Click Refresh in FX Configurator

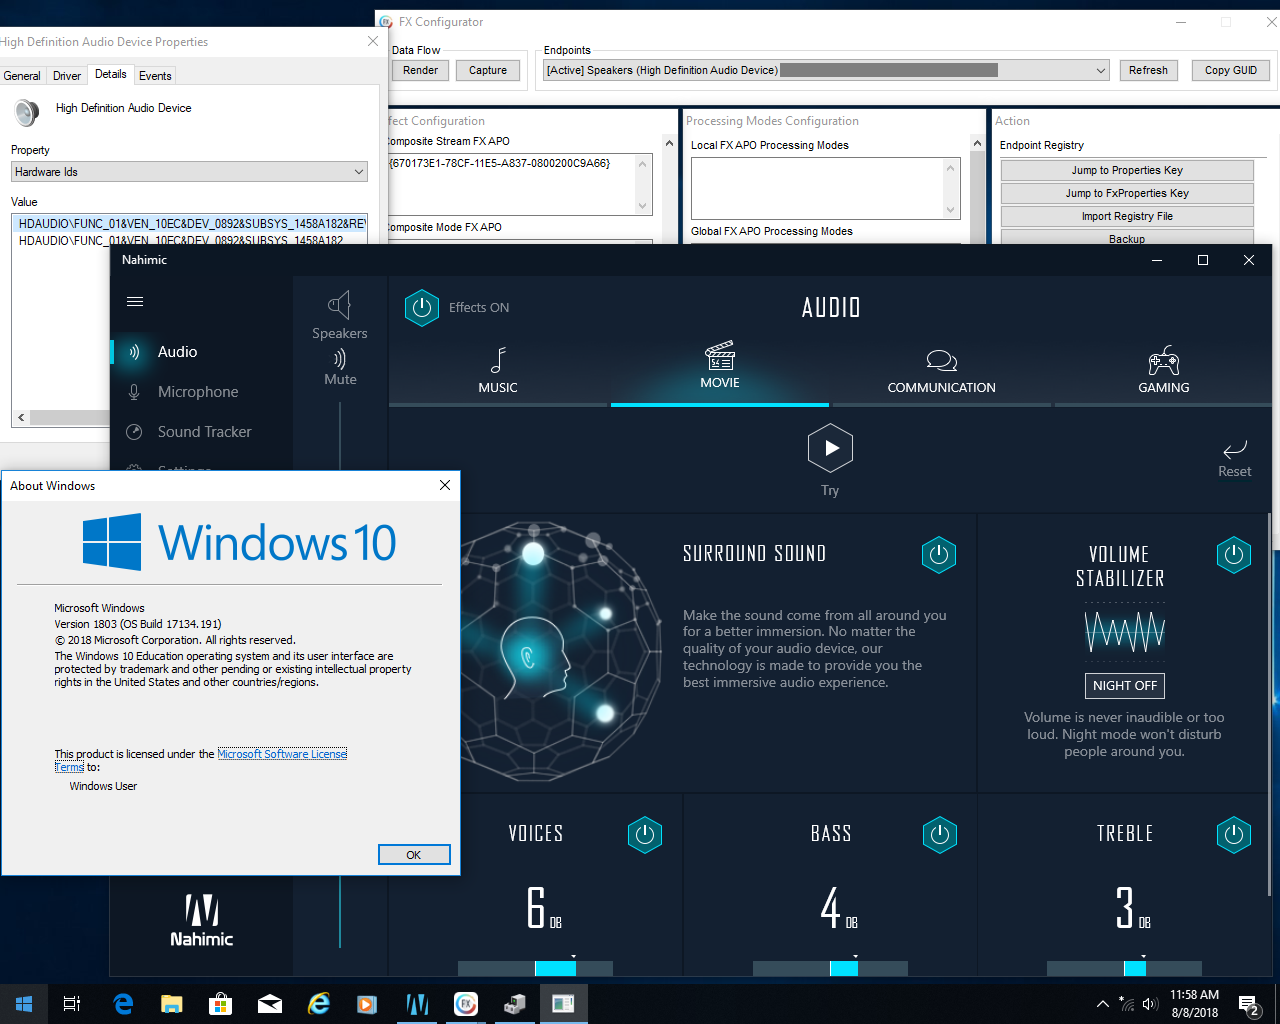tap(1148, 70)
